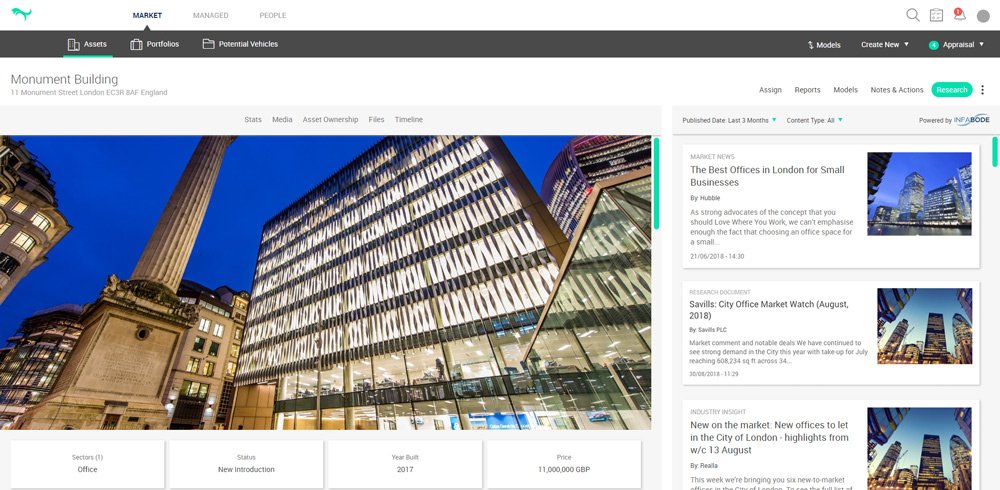Screen dimensions: 1000x490
Task: Open notifications bell icon
Action: coord(959,15)
